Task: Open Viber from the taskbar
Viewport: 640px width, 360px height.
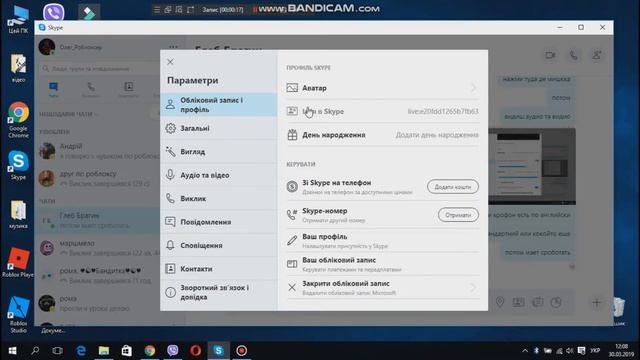Action: [x=173, y=351]
